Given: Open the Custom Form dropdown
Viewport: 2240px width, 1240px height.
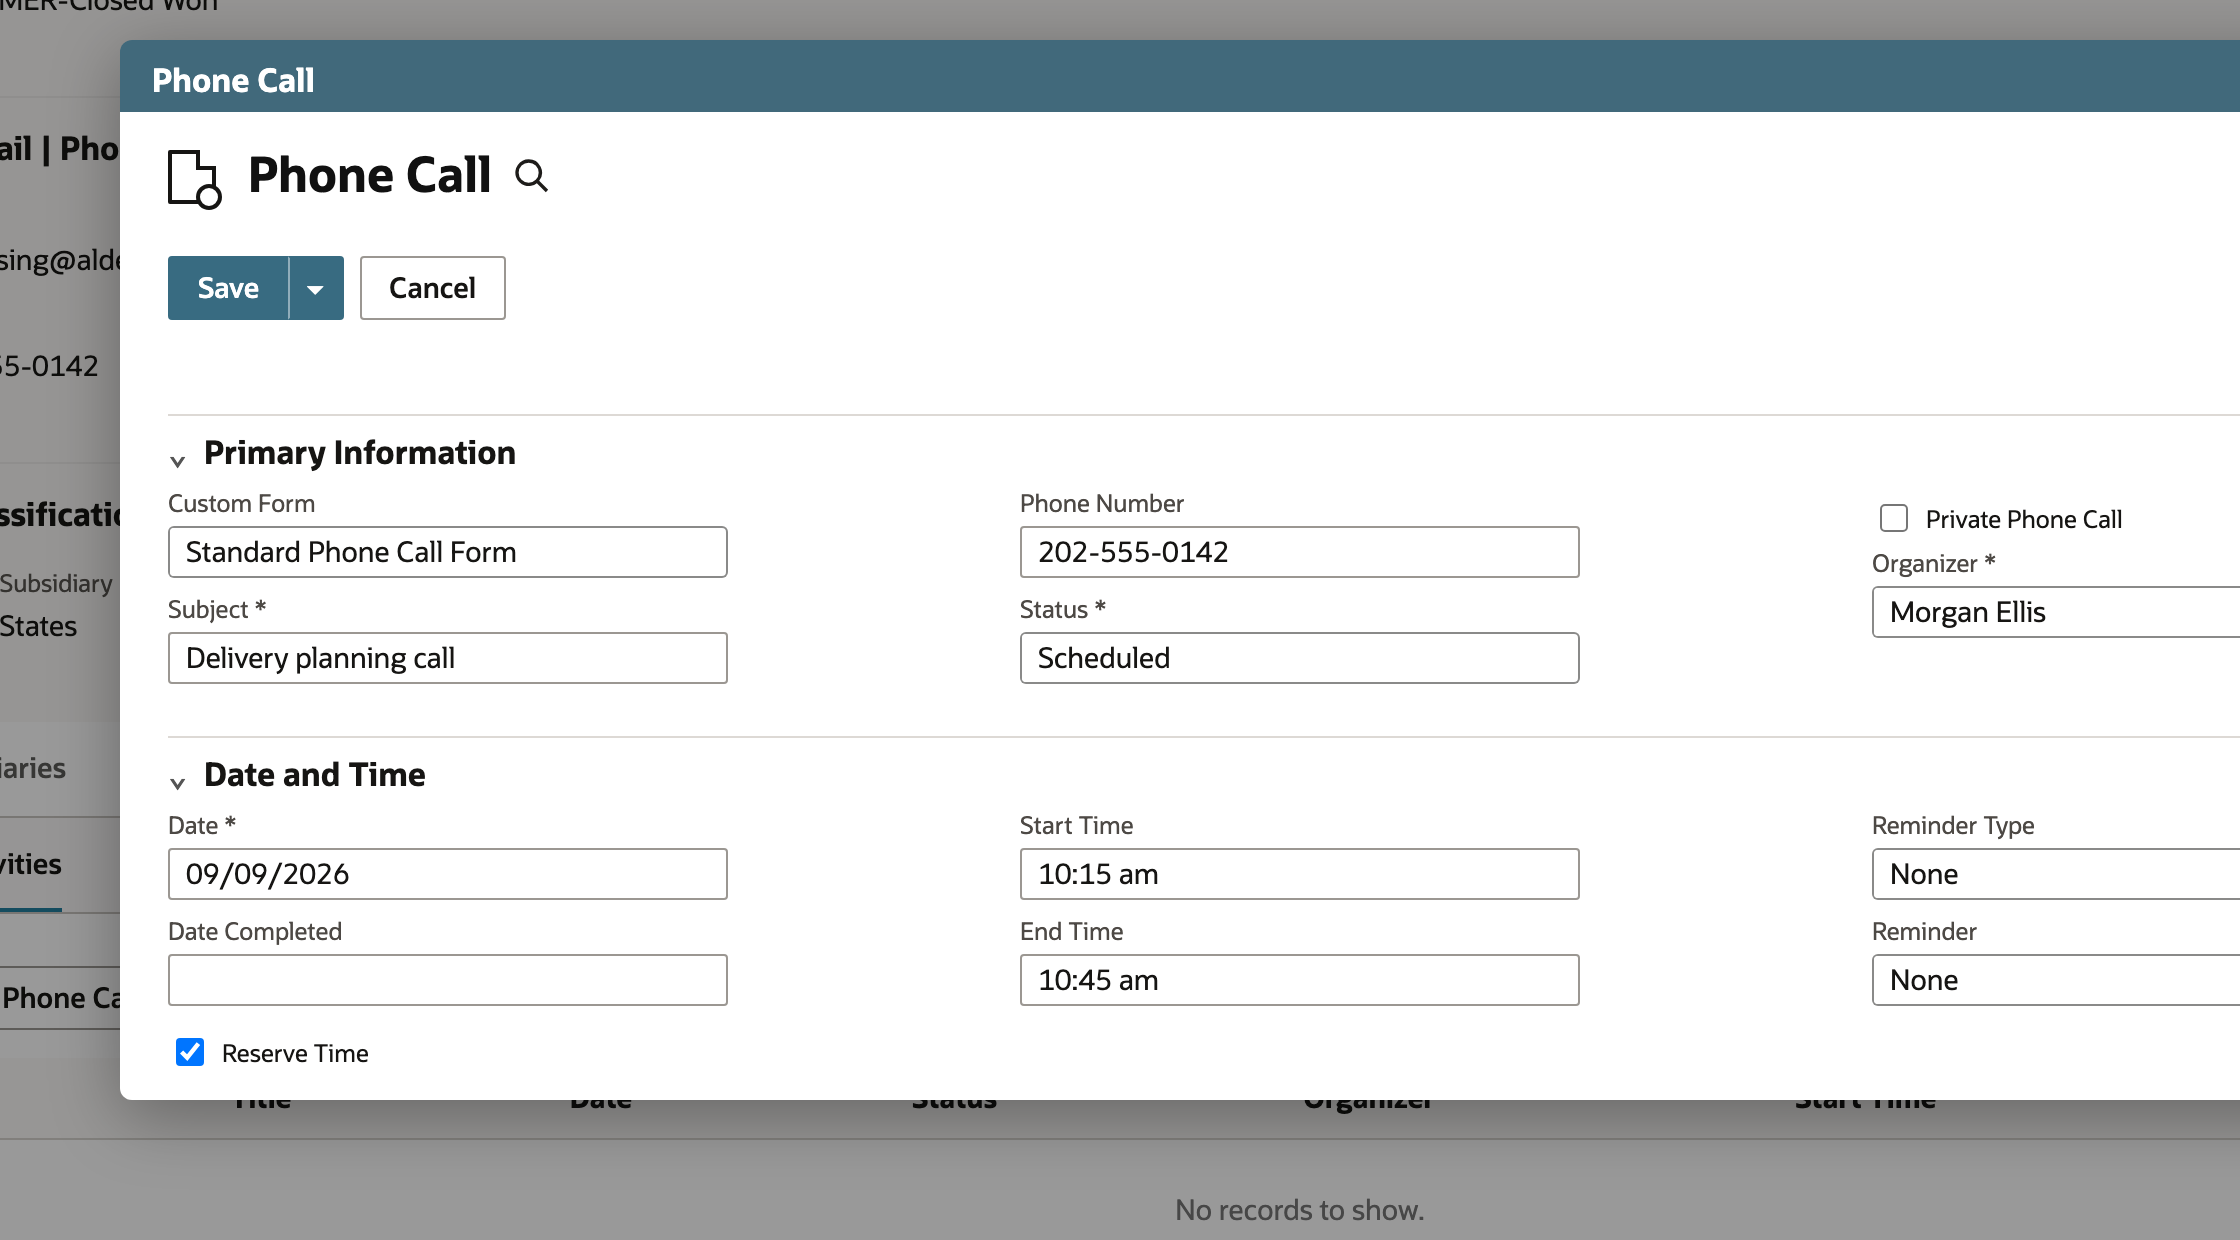Looking at the screenshot, I should [448, 552].
